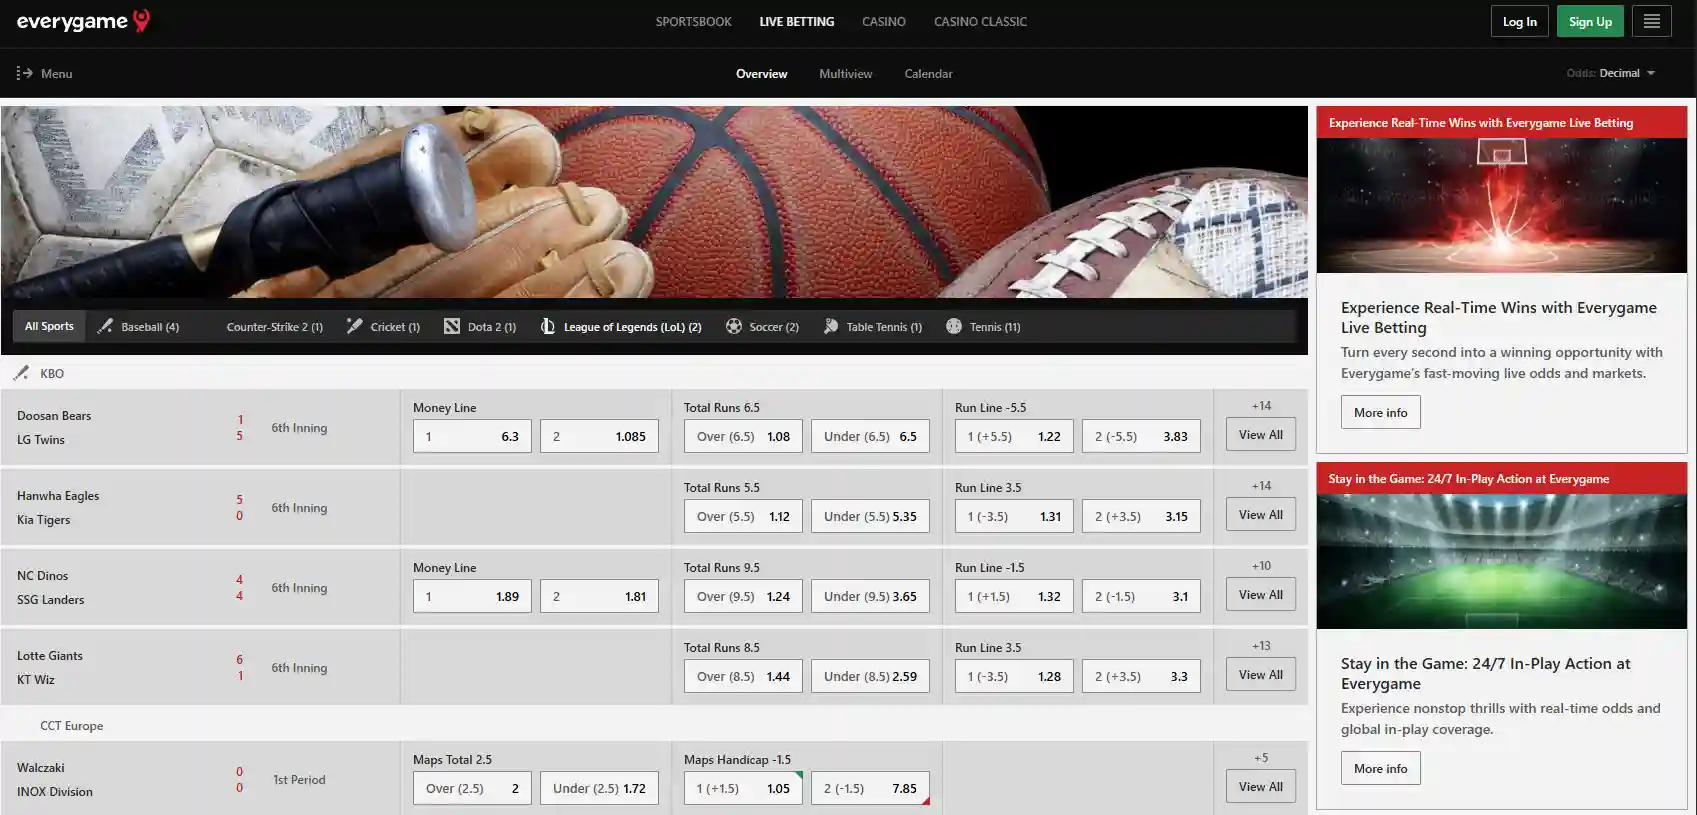This screenshot has height=815, width=1697.
Task: Bet Money Line 1 at 1.89
Action: [x=472, y=596]
